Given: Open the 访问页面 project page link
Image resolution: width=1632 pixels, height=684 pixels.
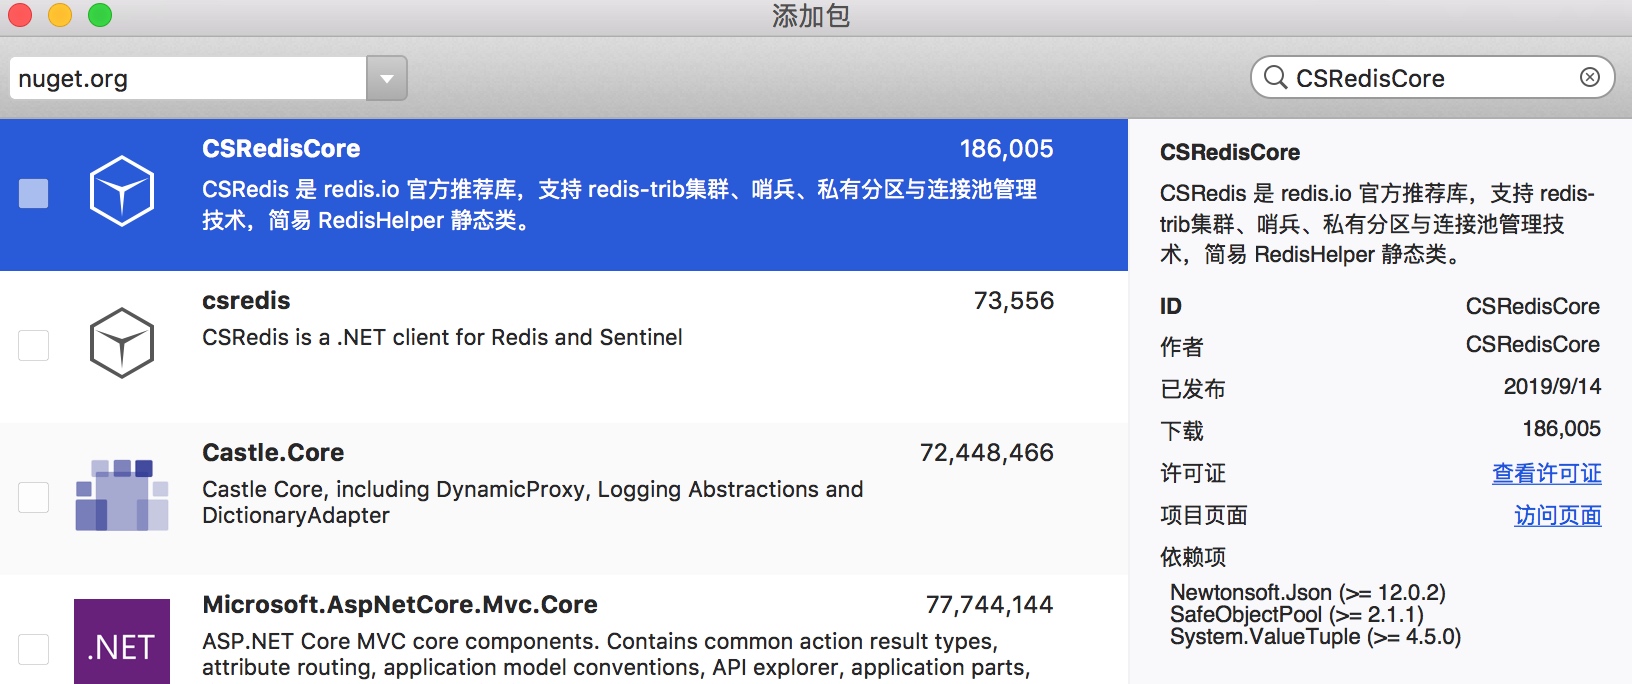Looking at the screenshot, I should tap(1557, 515).
